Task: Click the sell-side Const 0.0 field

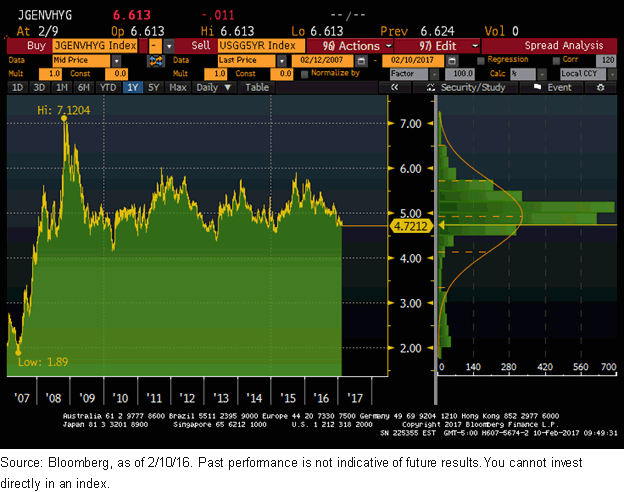Action: (282, 74)
